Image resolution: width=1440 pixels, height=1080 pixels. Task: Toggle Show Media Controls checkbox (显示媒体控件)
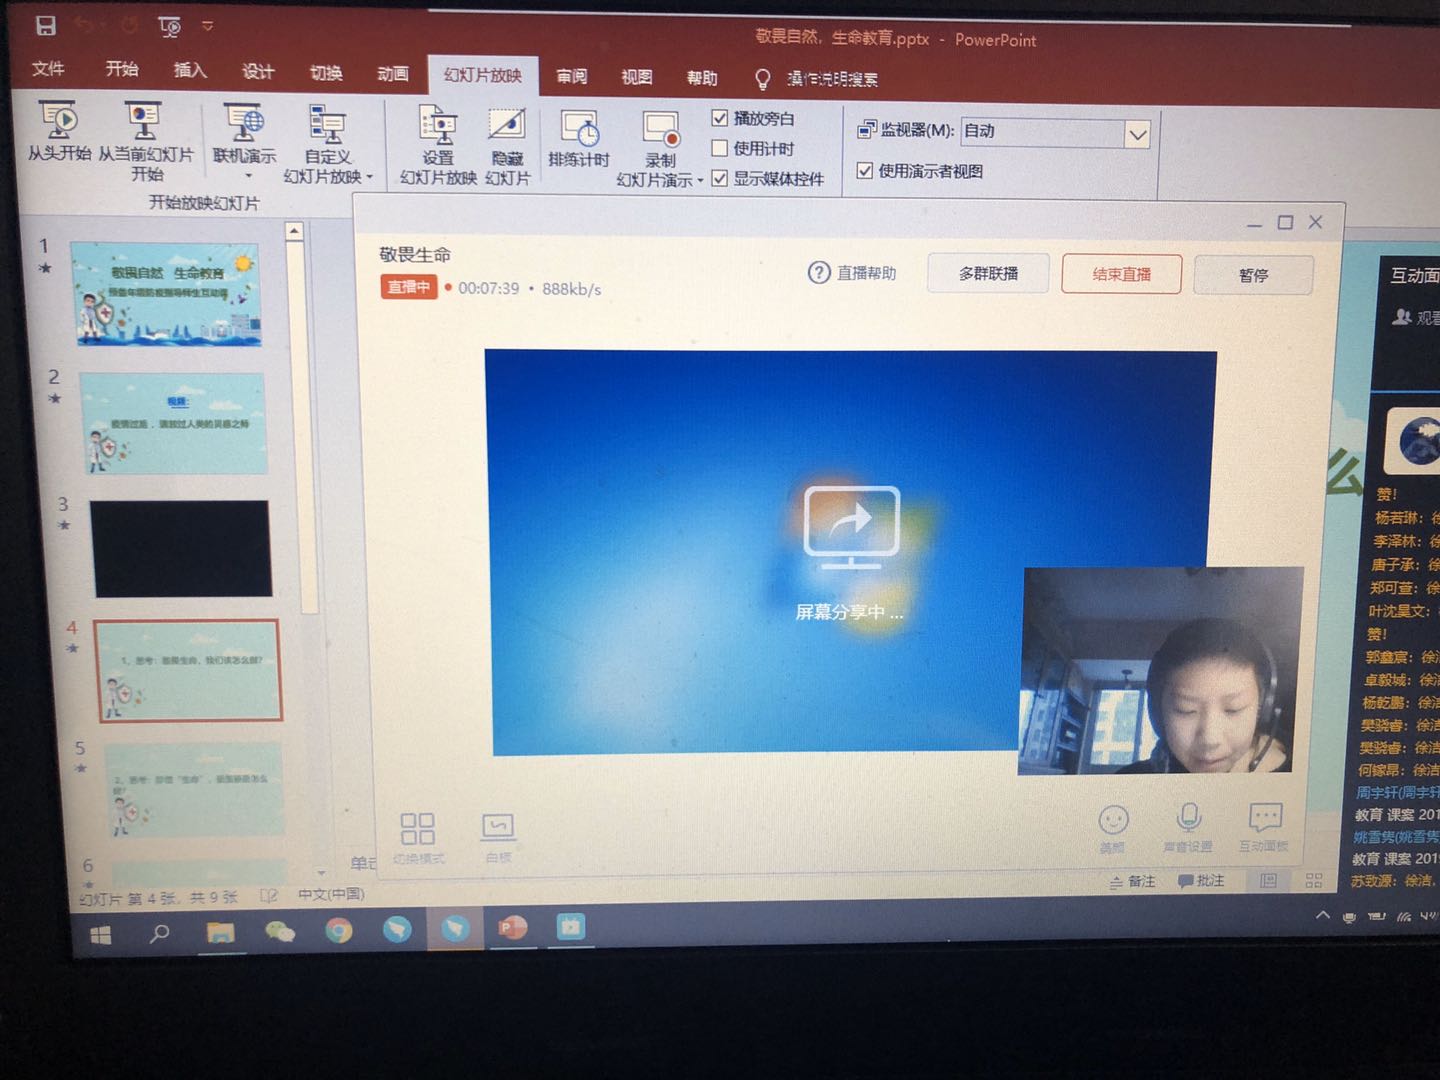[x=719, y=178]
